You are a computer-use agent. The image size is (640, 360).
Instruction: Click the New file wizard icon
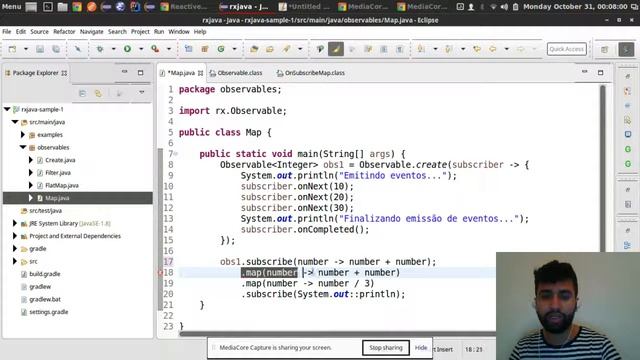tap(12, 49)
